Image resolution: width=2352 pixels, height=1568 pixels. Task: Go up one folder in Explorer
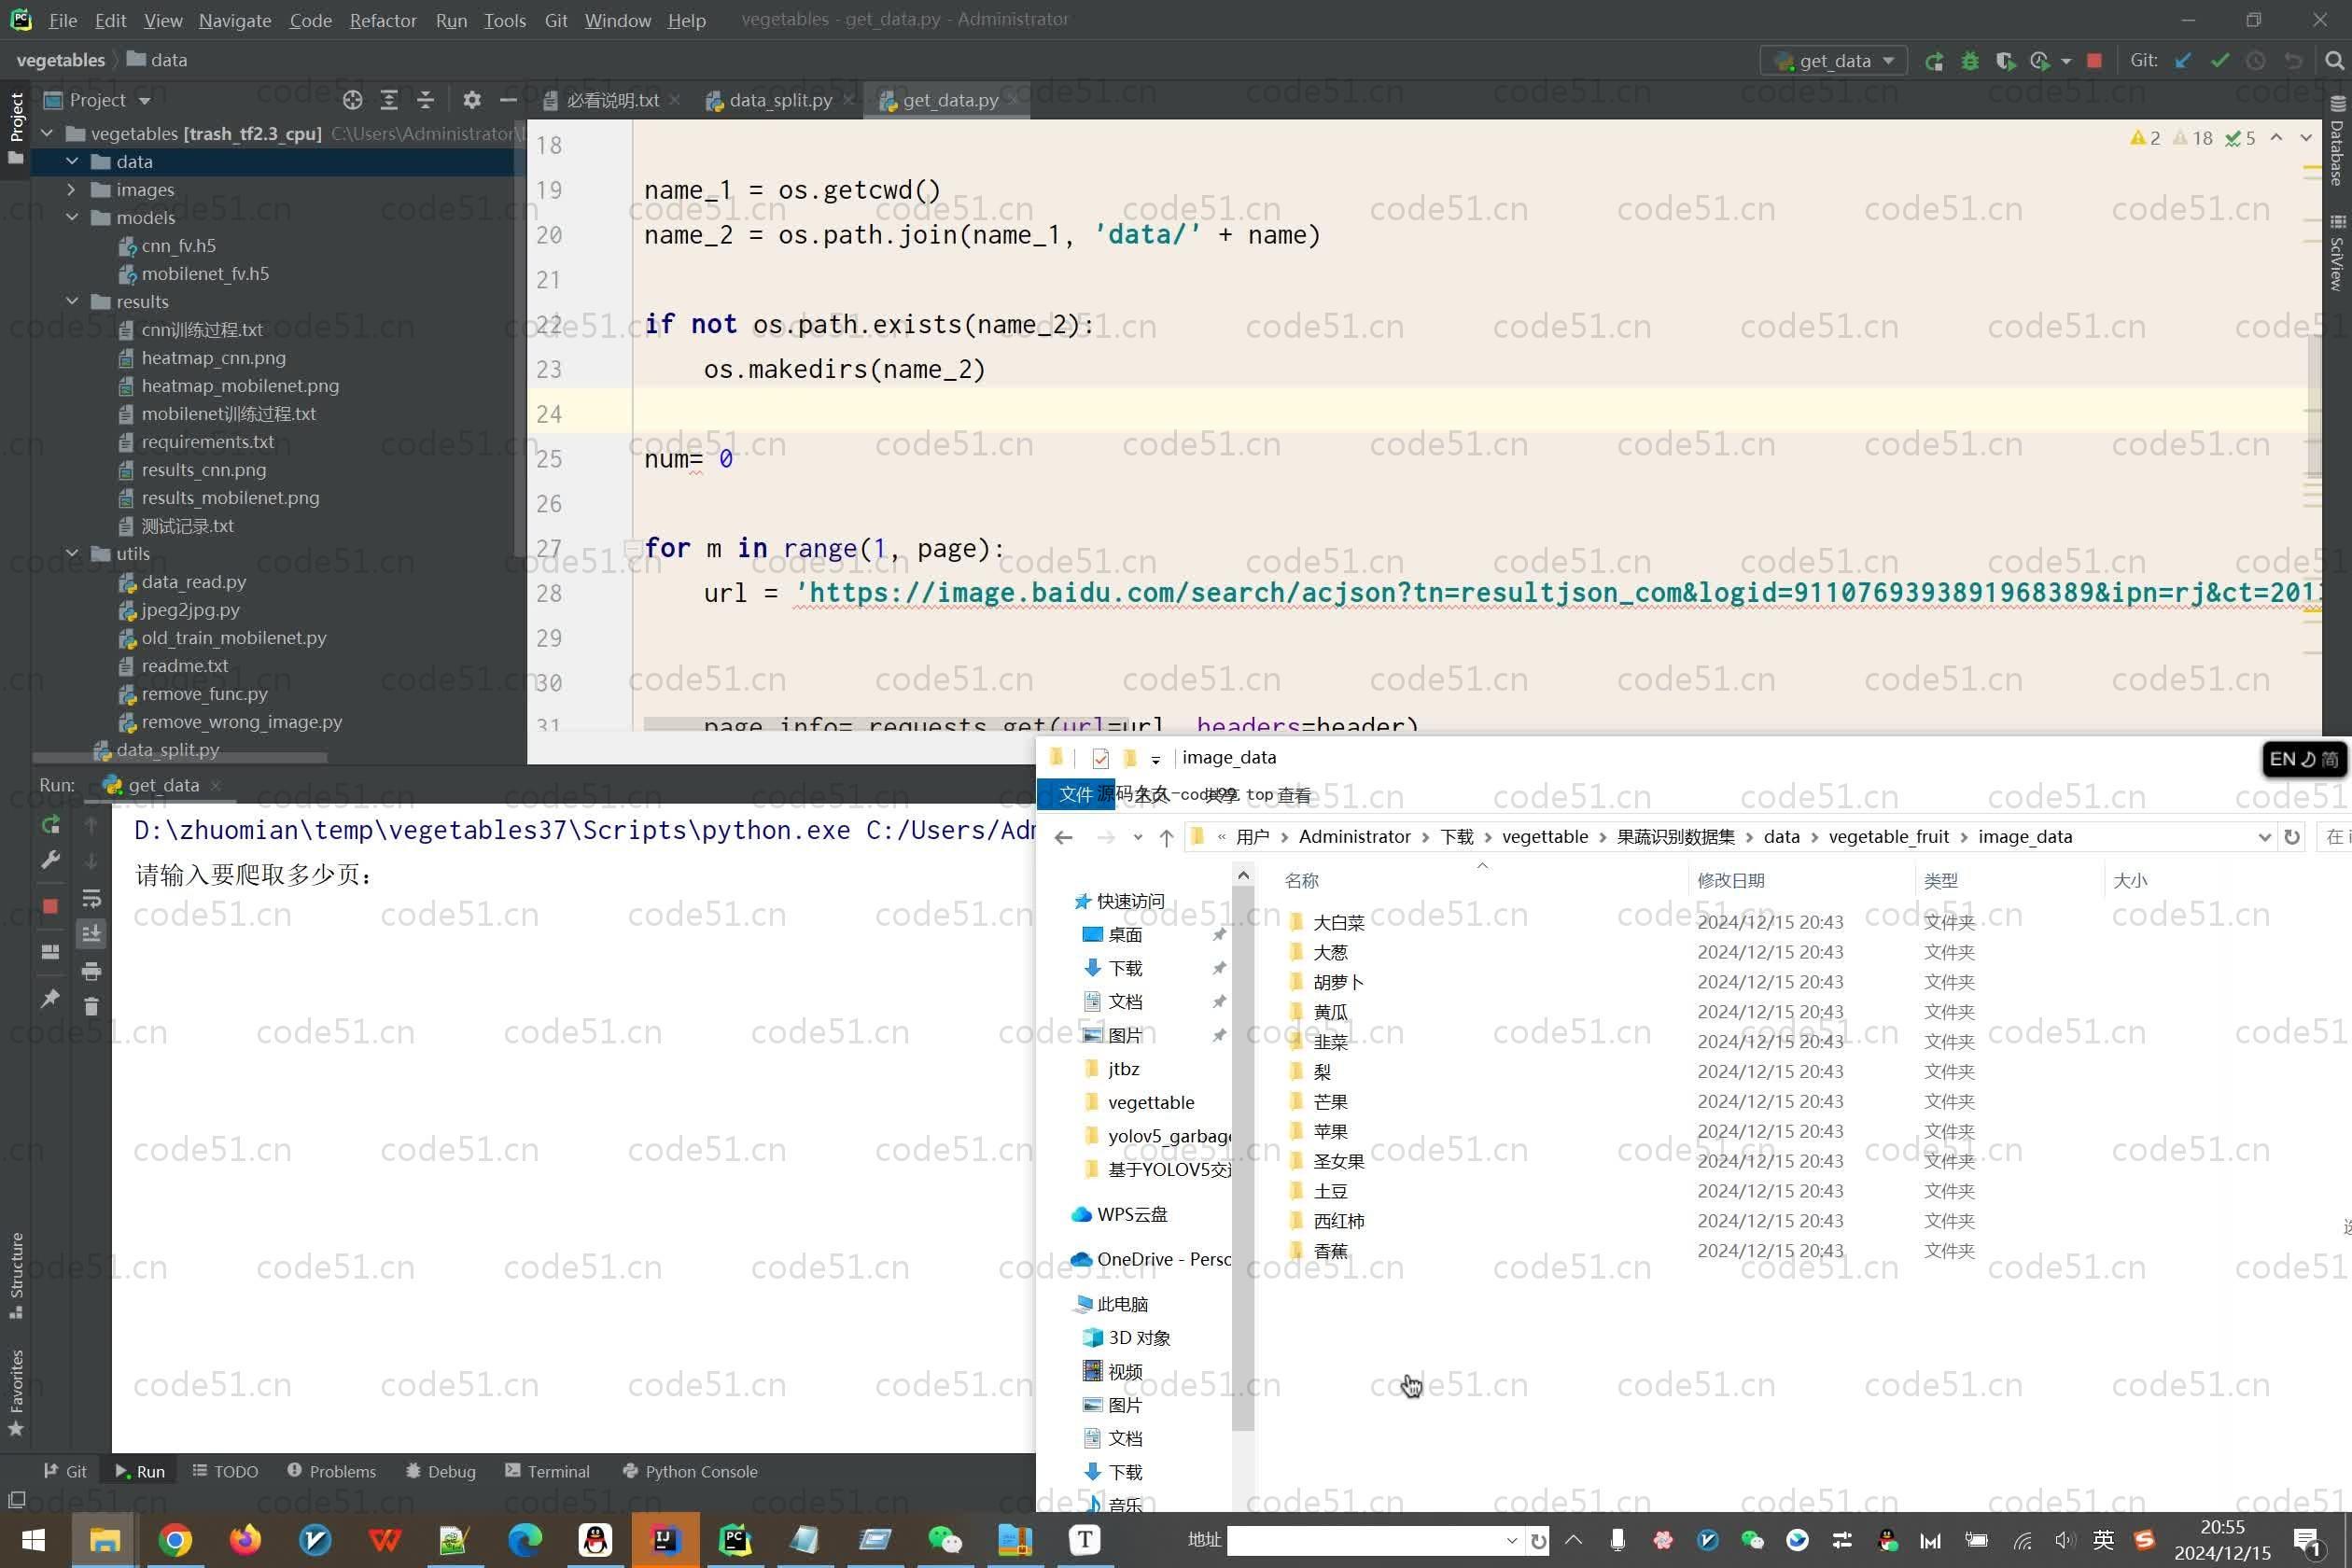(x=1166, y=838)
